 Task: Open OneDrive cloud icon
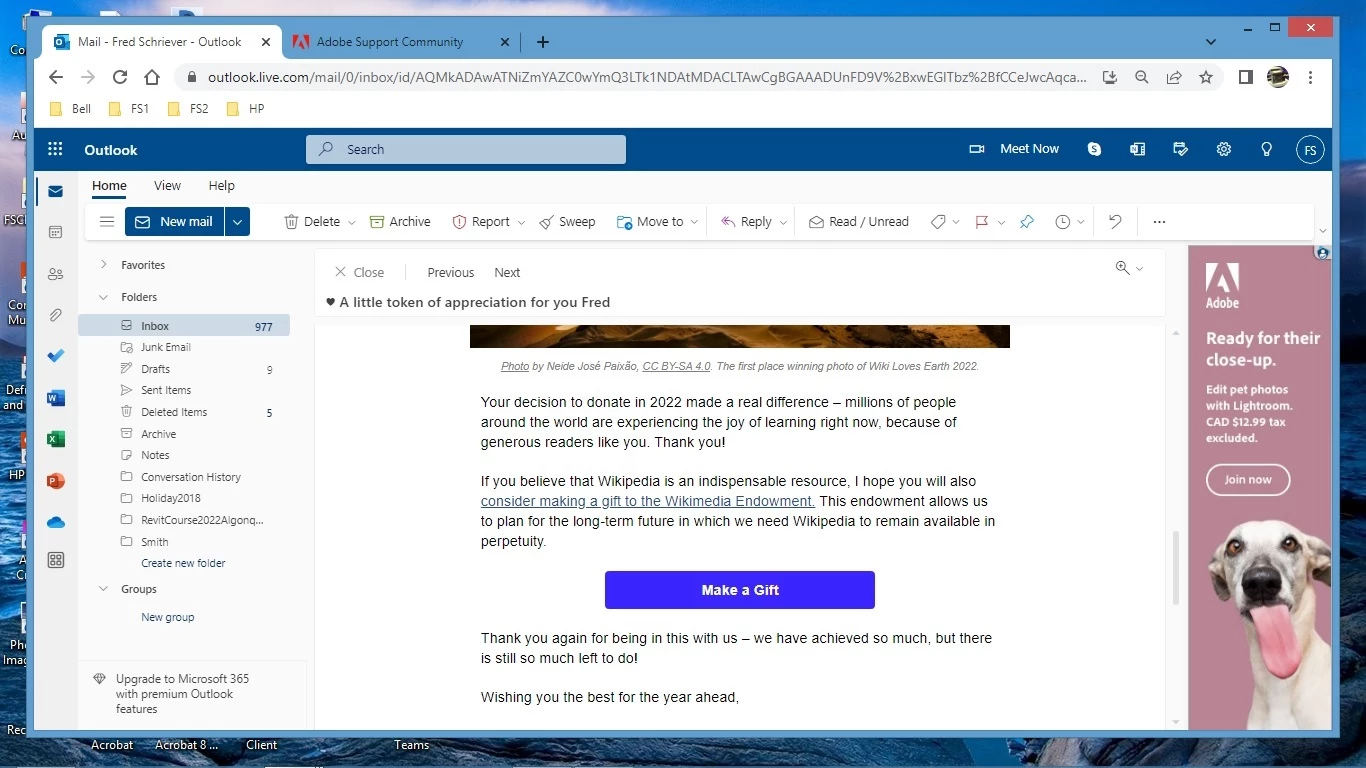coord(56,522)
